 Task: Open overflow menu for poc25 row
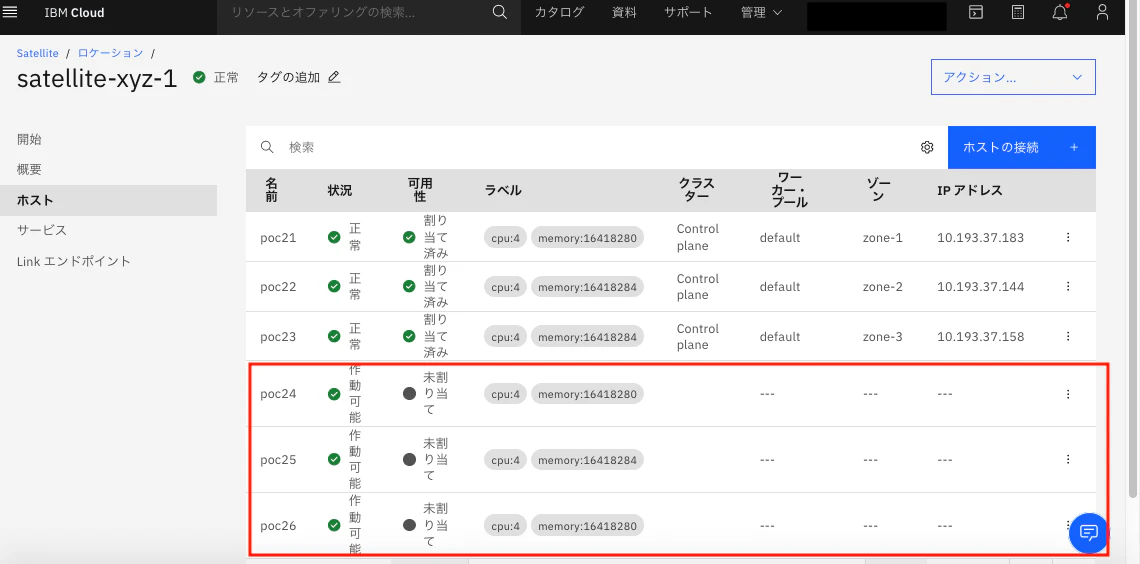[x=1068, y=459]
